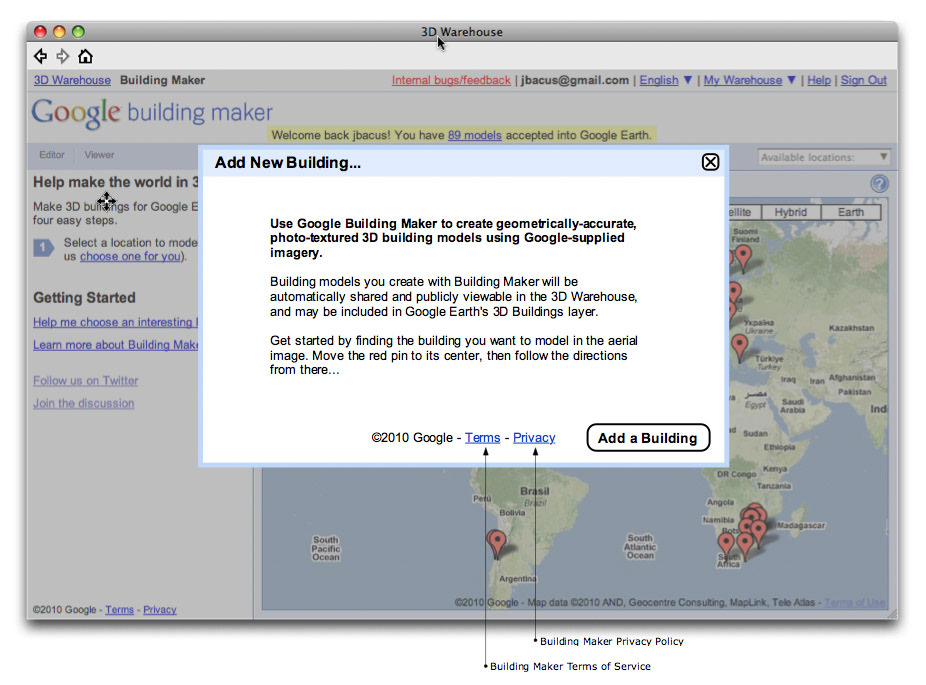Click the 3D Warehouse window title

[462, 32]
